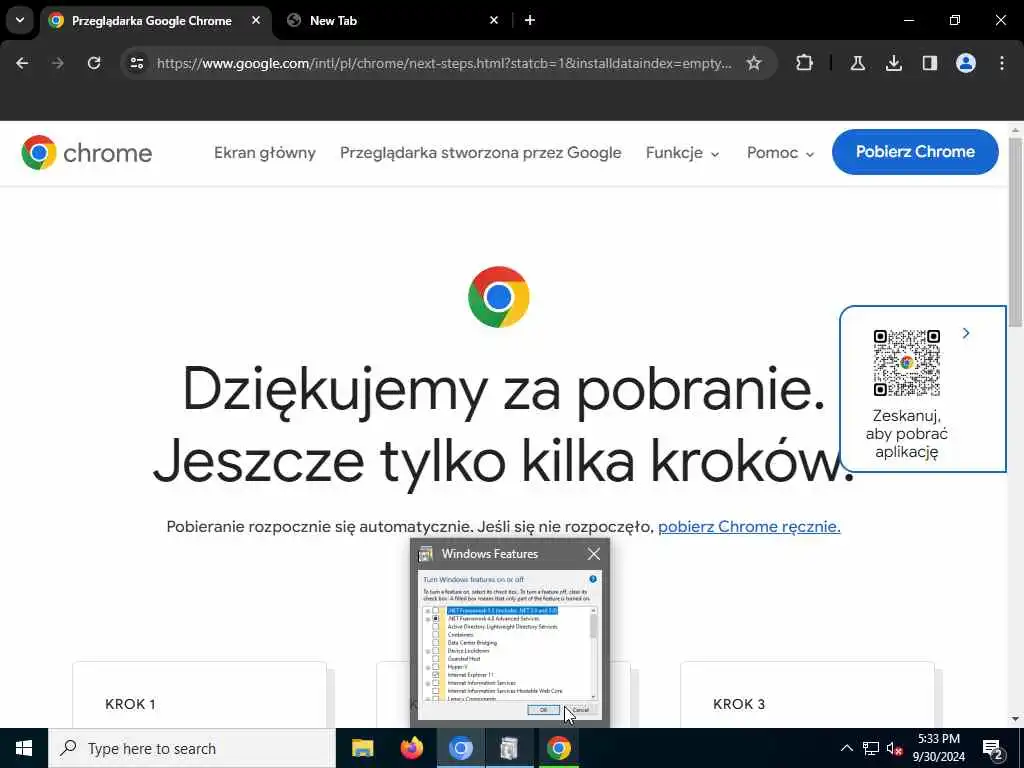
Task: Close the Windows Features preview thumbnail
Action: click(x=594, y=554)
